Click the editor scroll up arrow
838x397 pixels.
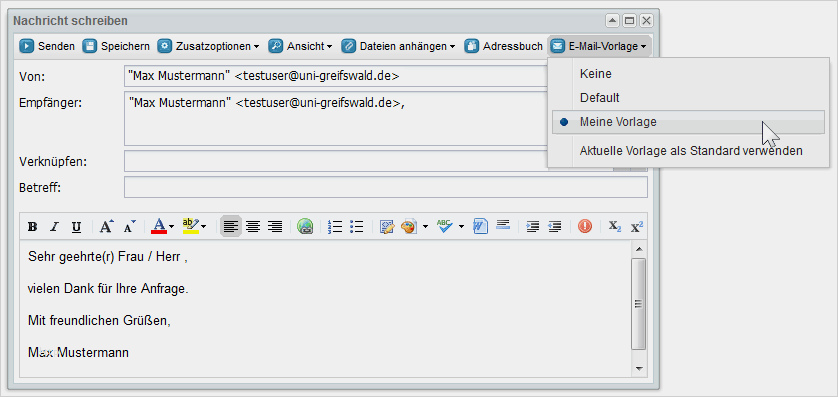coord(638,249)
